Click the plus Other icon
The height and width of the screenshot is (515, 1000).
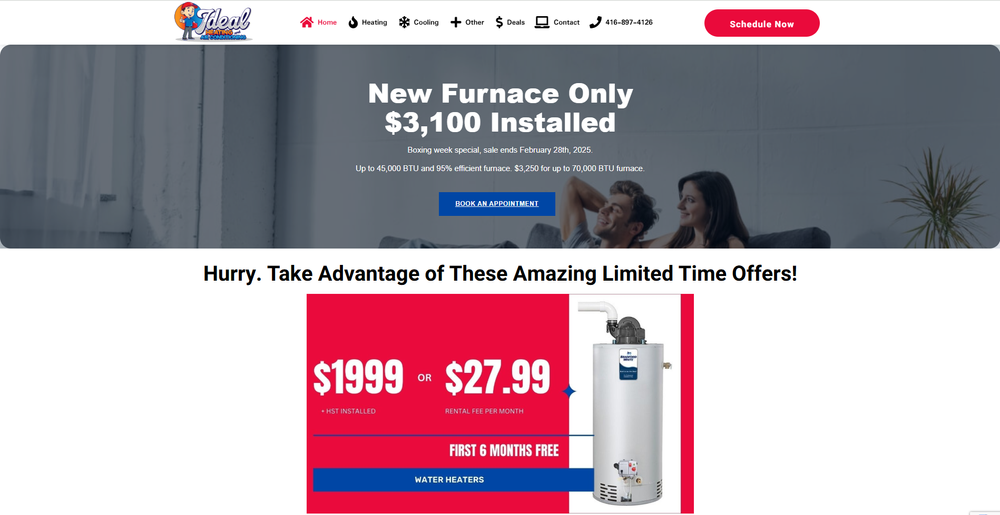(x=455, y=22)
